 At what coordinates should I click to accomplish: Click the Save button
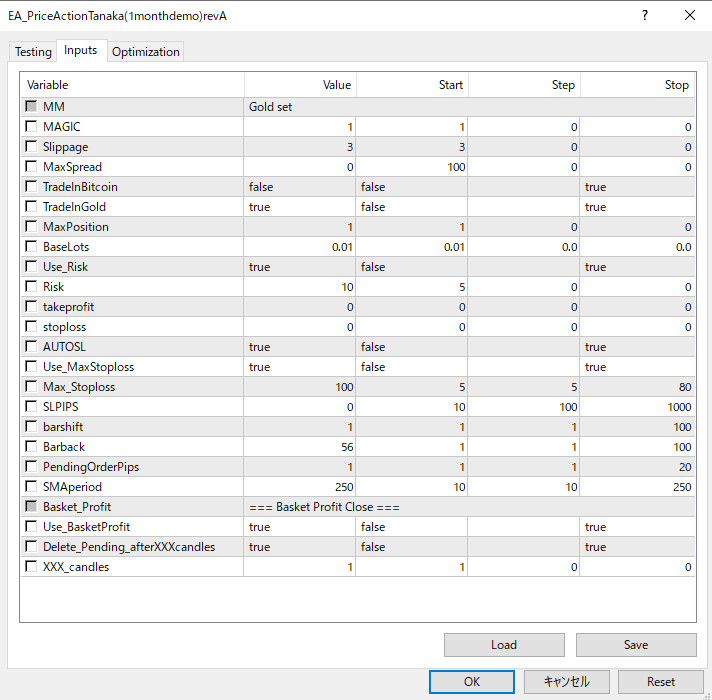click(x=636, y=645)
